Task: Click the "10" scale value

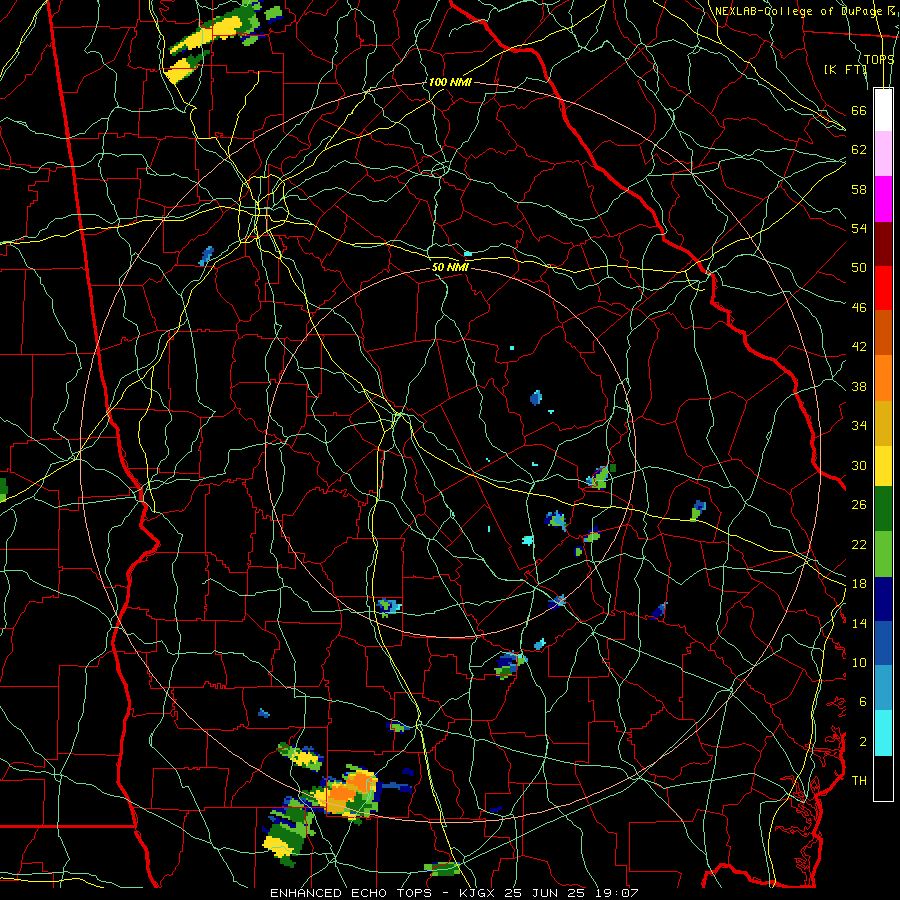Action: pyautogui.click(x=859, y=662)
